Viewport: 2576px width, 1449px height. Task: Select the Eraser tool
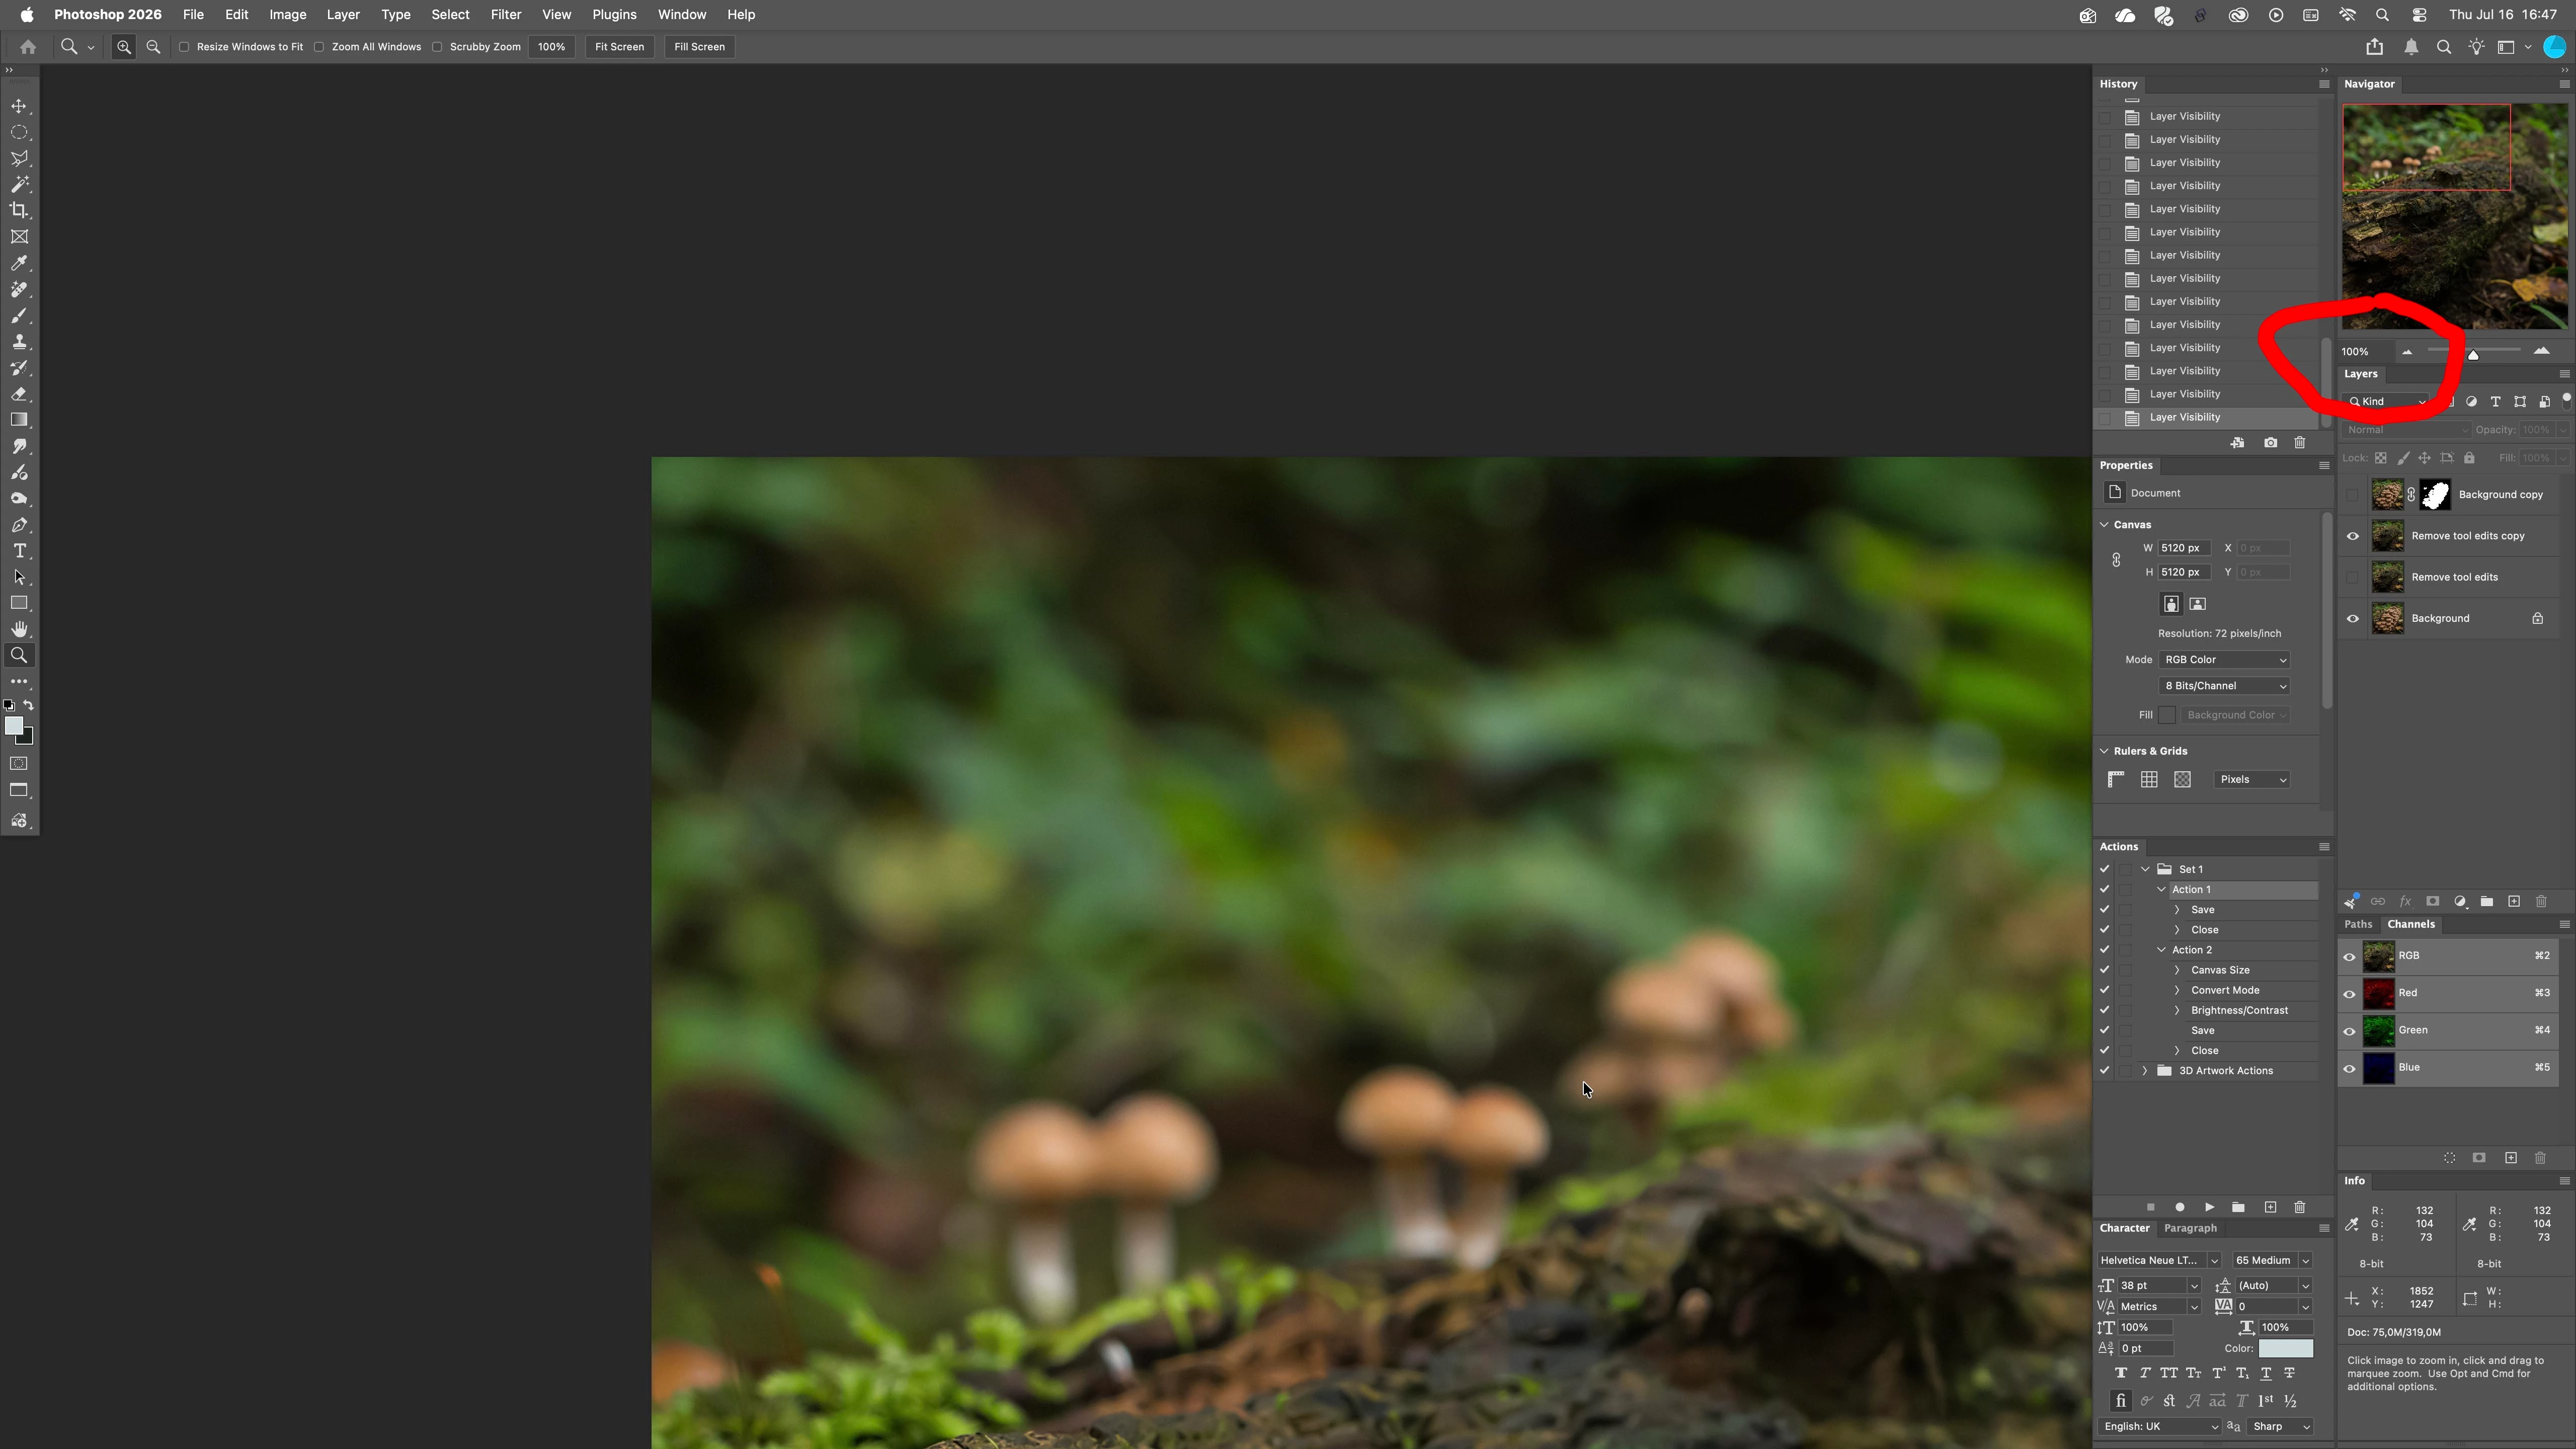19,394
